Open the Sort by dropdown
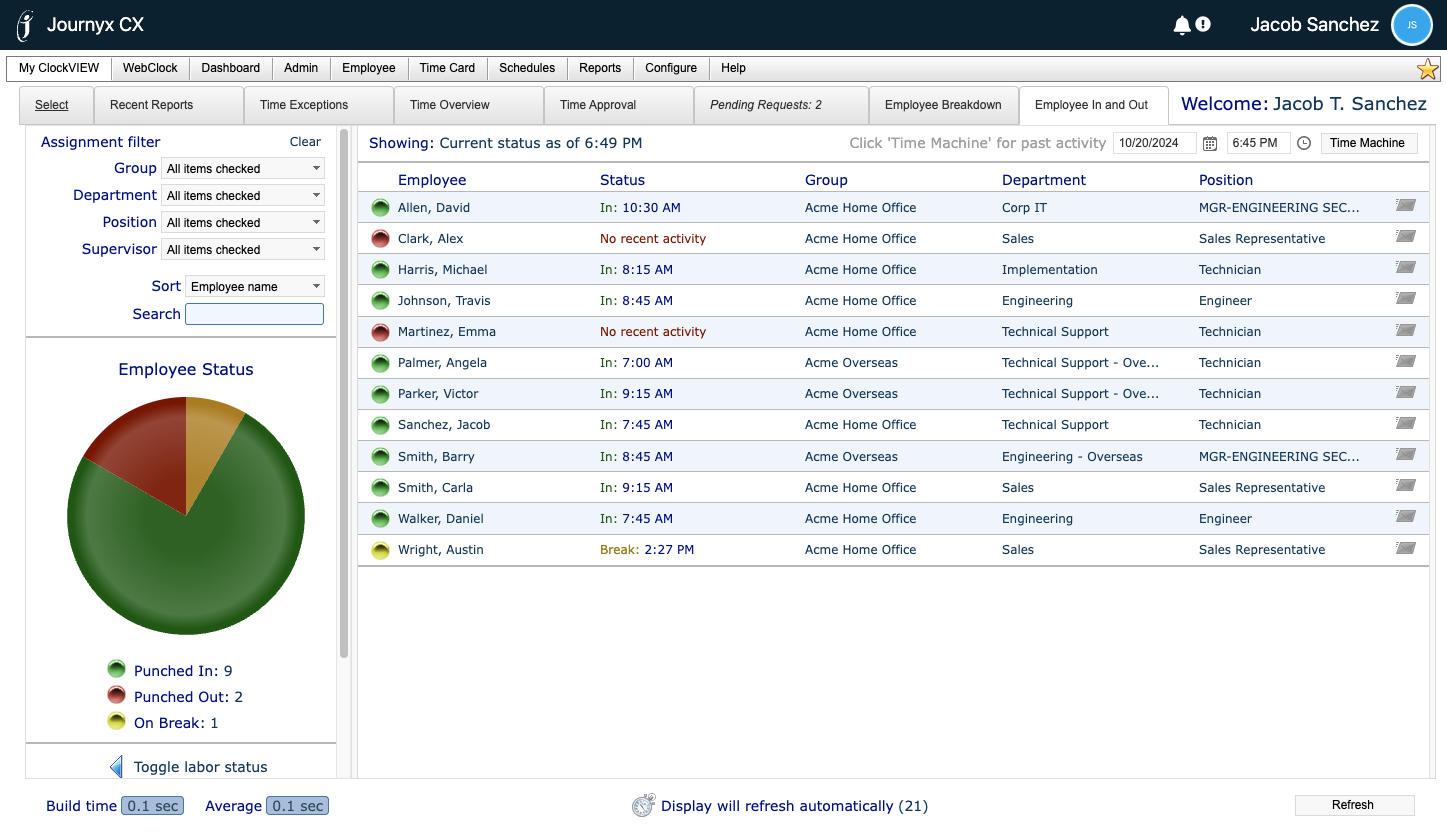Image resolution: width=1447 pixels, height=839 pixels. pyautogui.click(x=255, y=287)
